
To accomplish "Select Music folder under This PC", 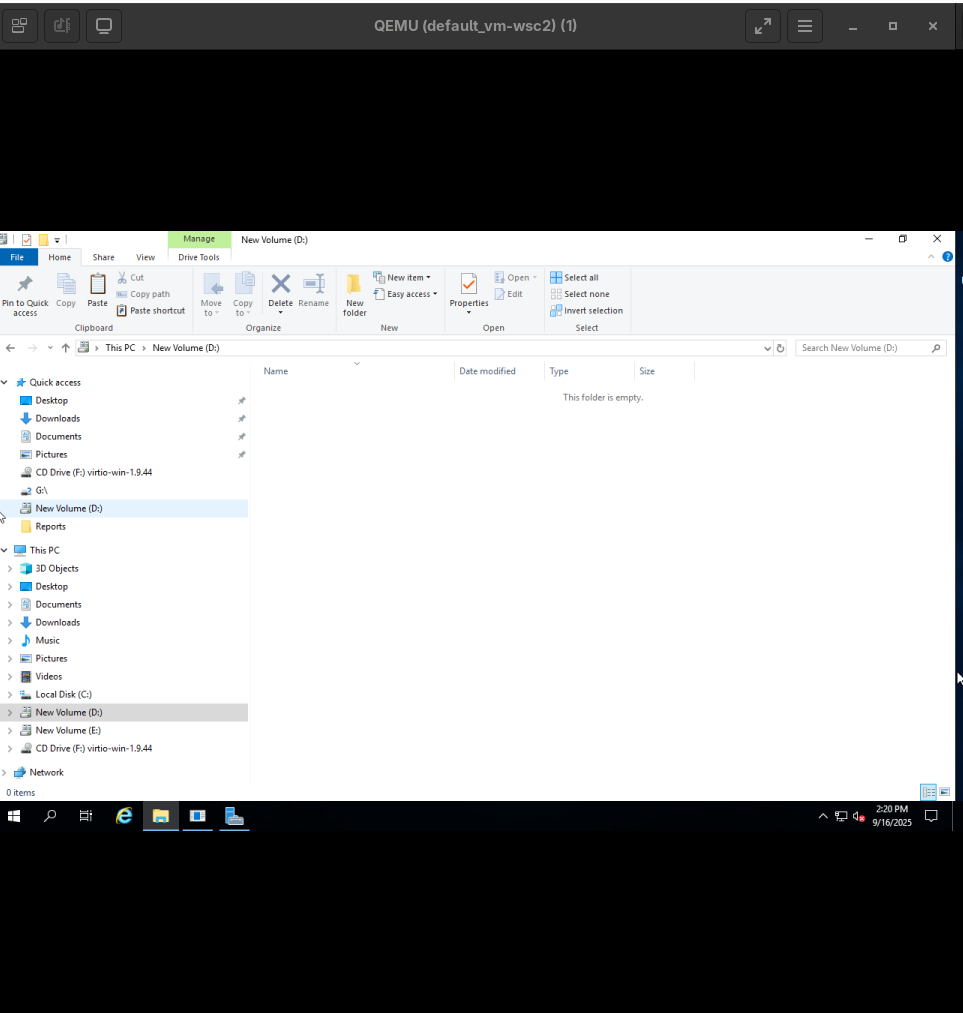I will tap(47, 641).
